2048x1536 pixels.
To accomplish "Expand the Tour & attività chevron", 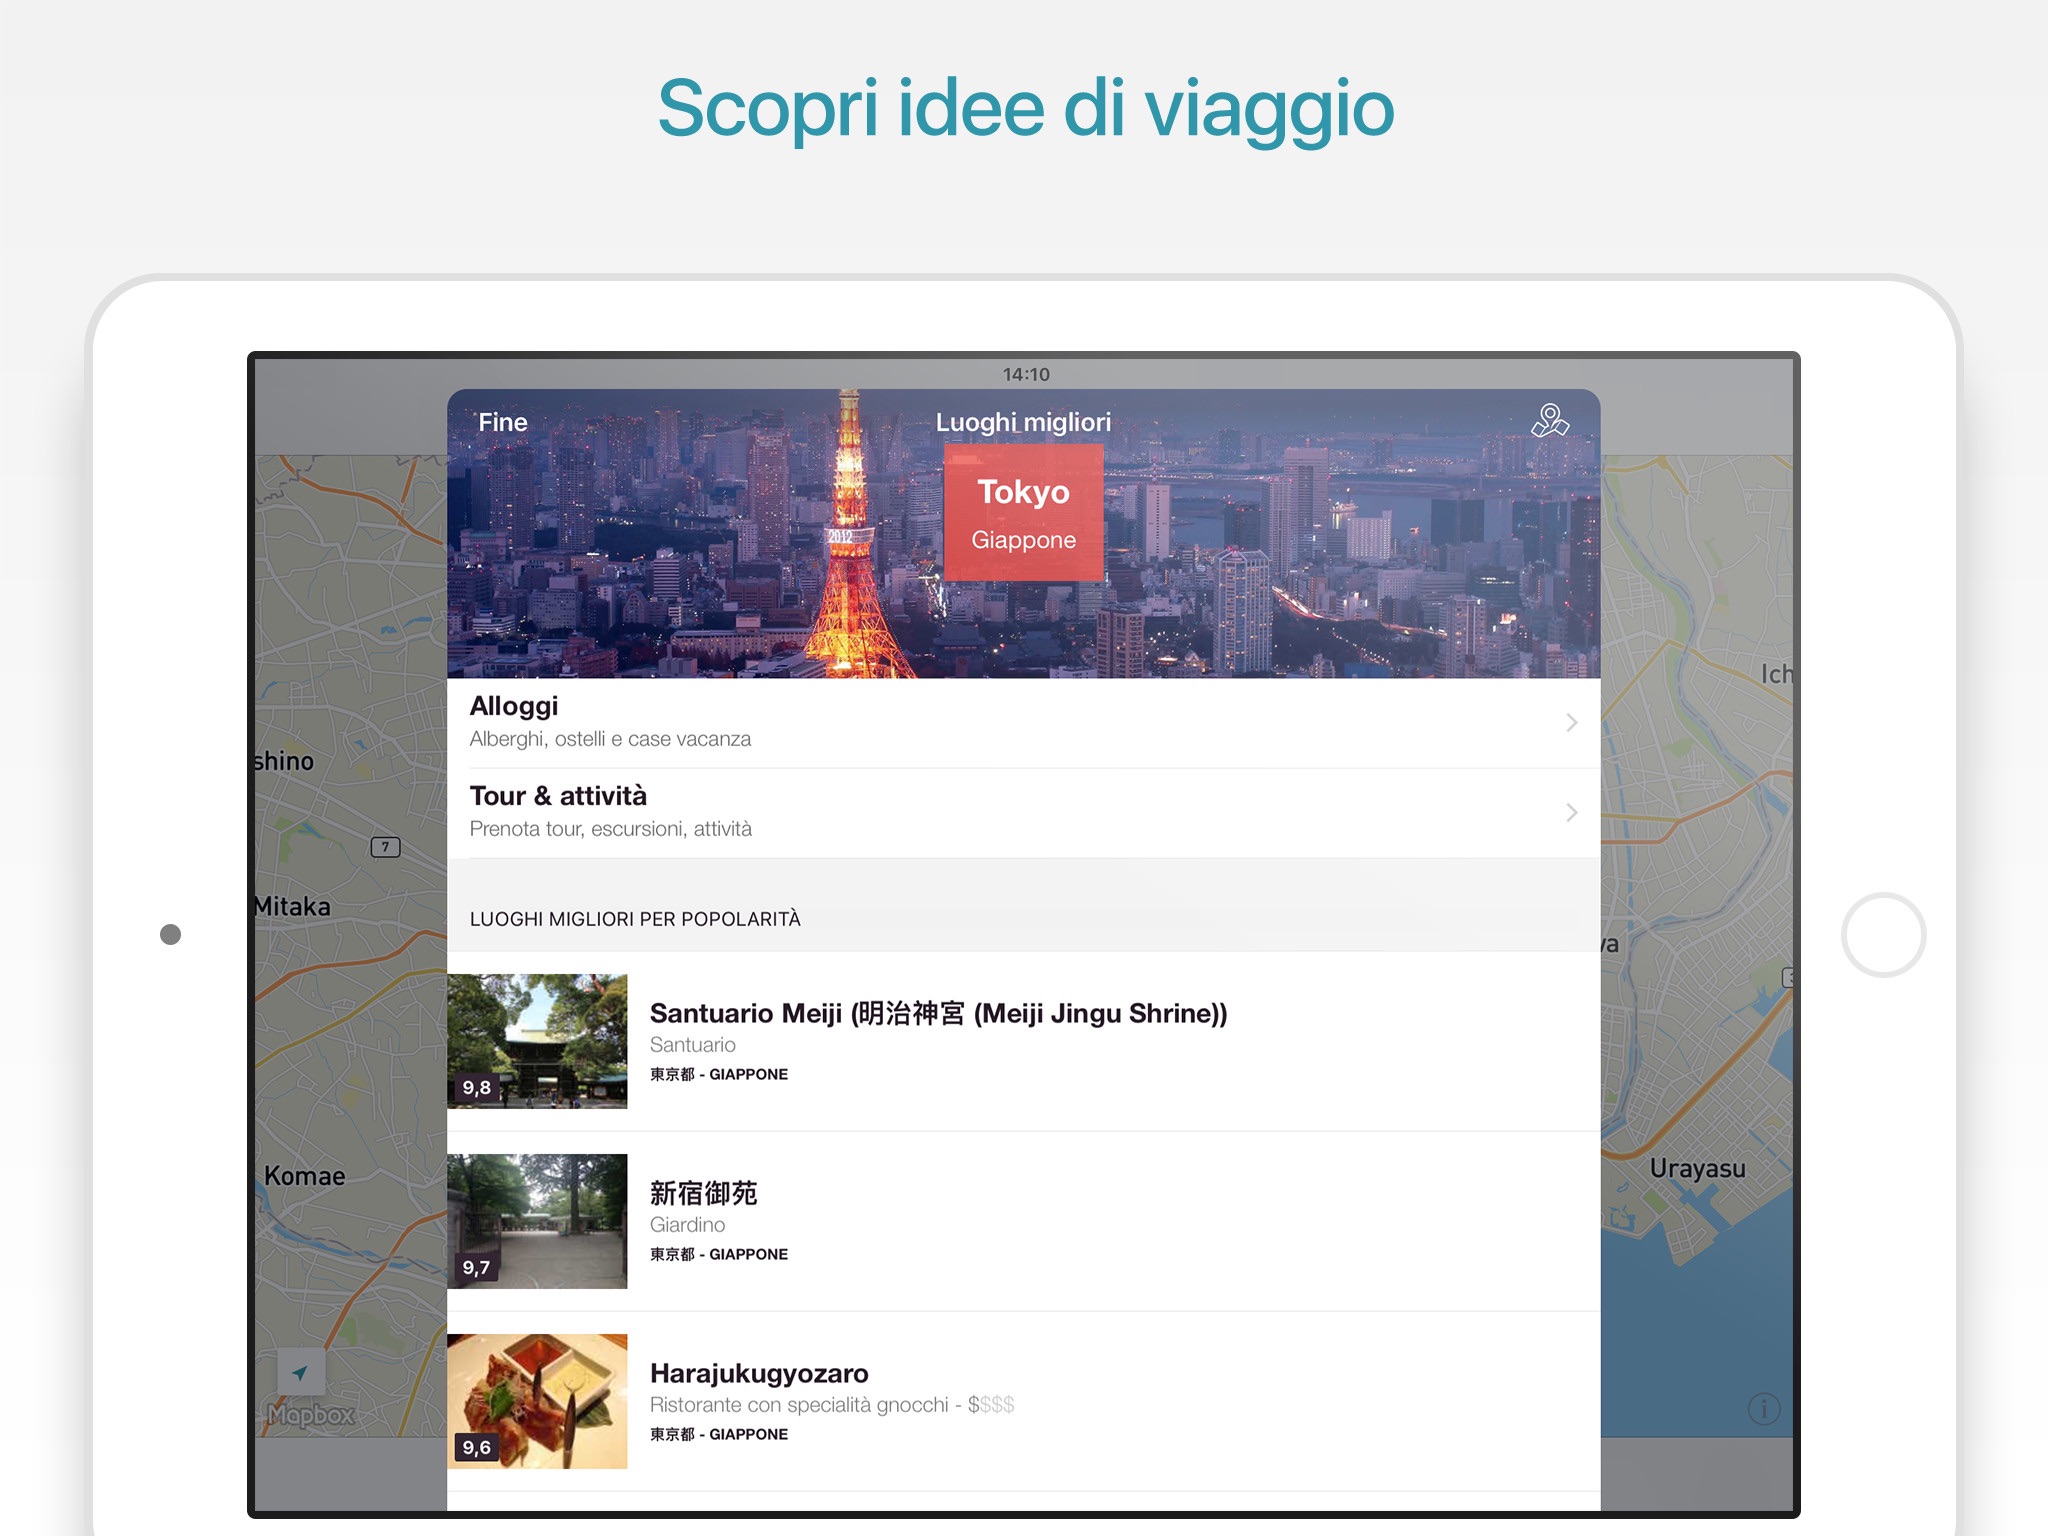I will (x=1571, y=812).
